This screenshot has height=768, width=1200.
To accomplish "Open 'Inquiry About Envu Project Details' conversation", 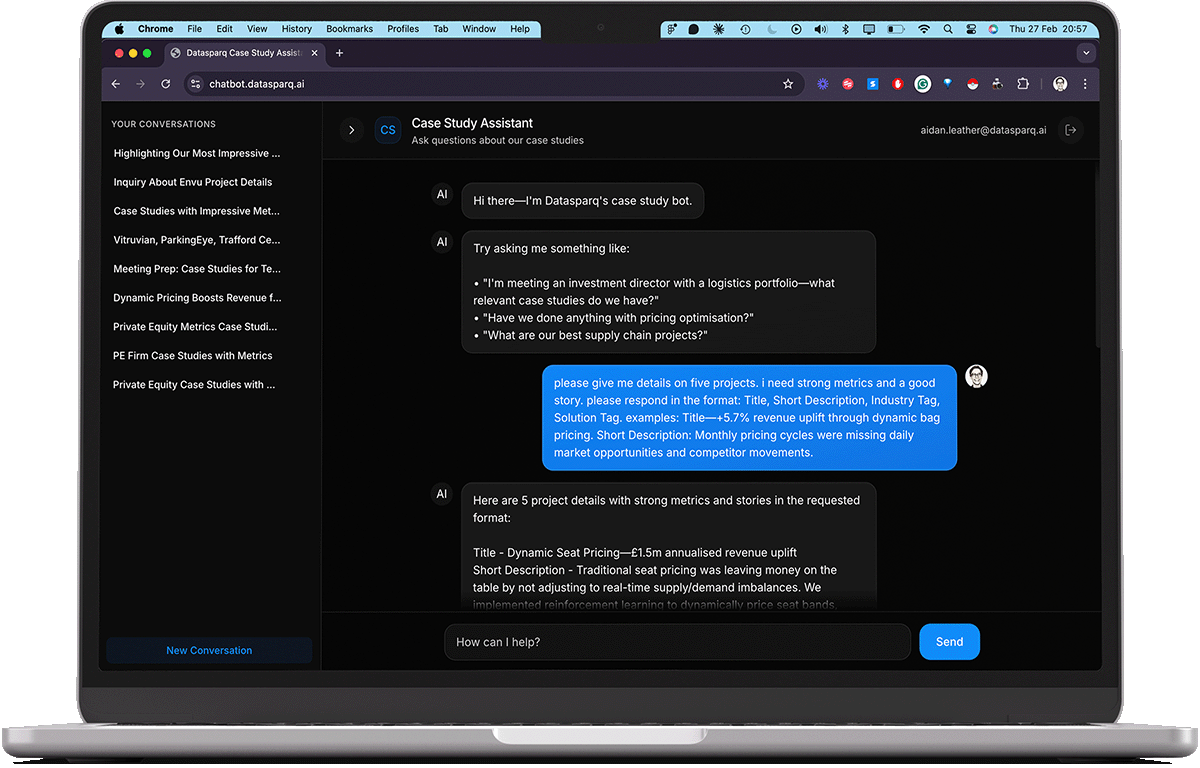I will 193,182.
